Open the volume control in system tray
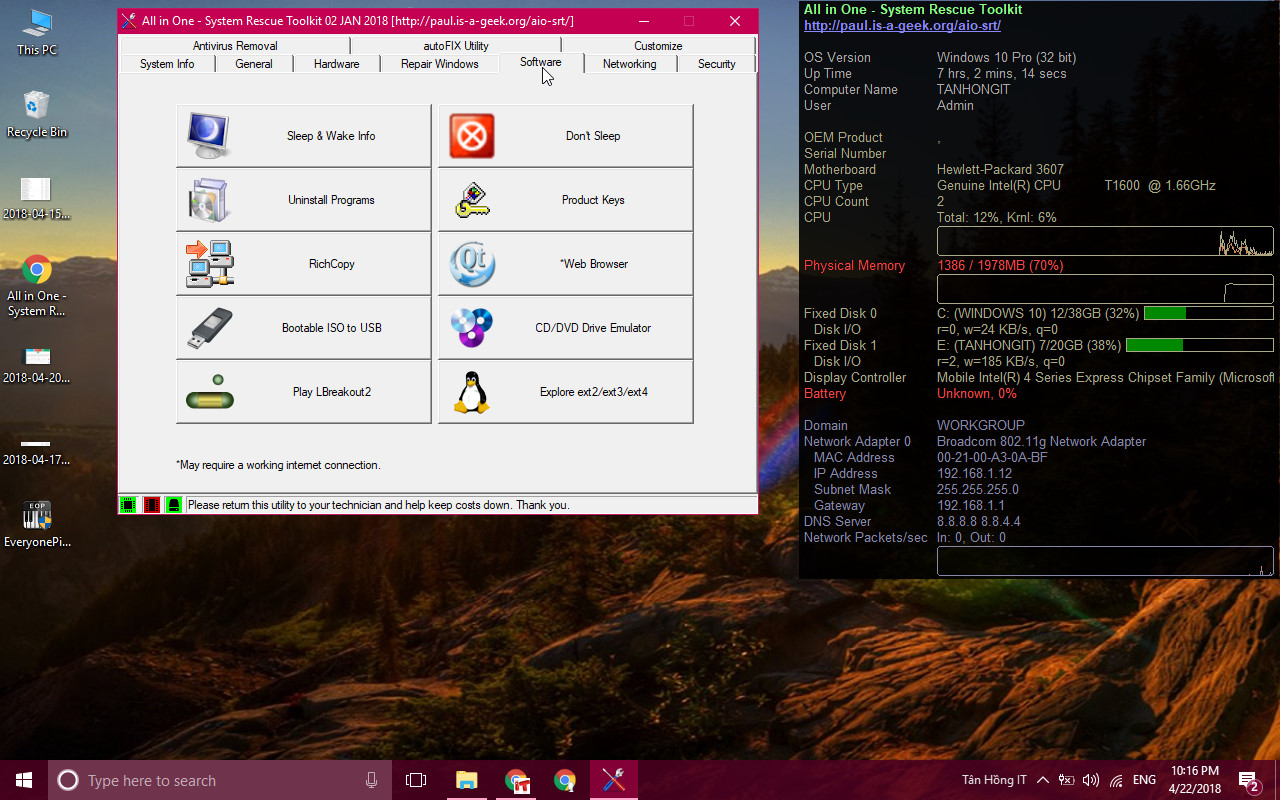 pyautogui.click(x=1091, y=780)
